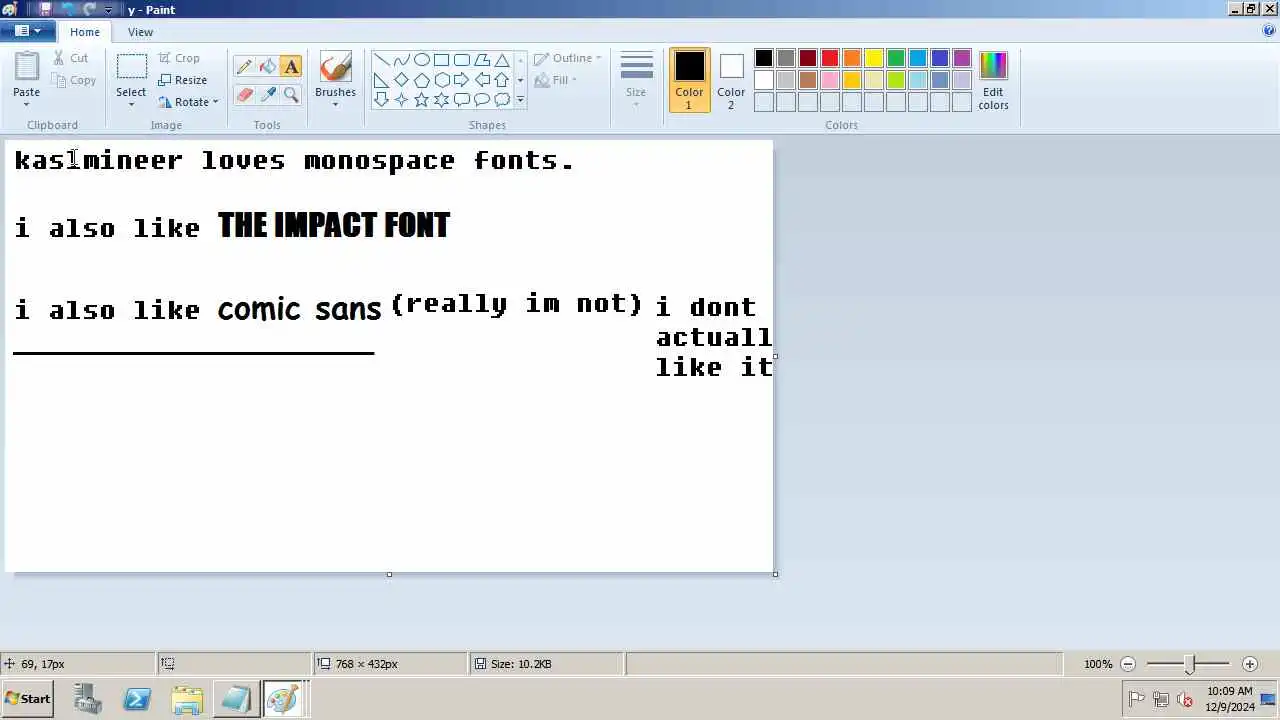Choose the Five-point star shape
Screen dimensions: 1280x720
[421, 100]
